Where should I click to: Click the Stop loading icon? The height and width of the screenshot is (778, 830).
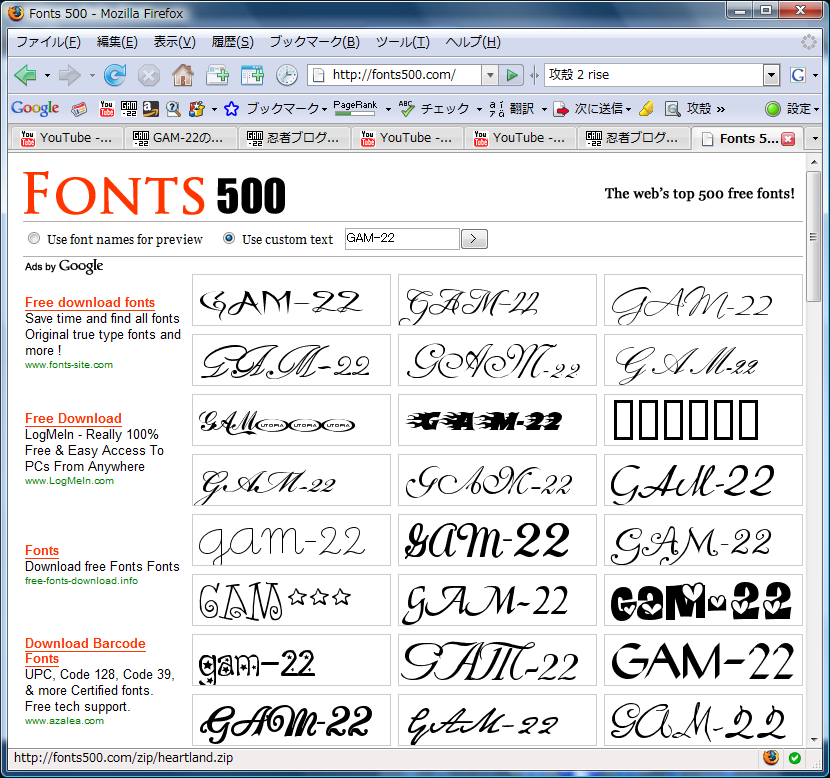pyautogui.click(x=149, y=76)
